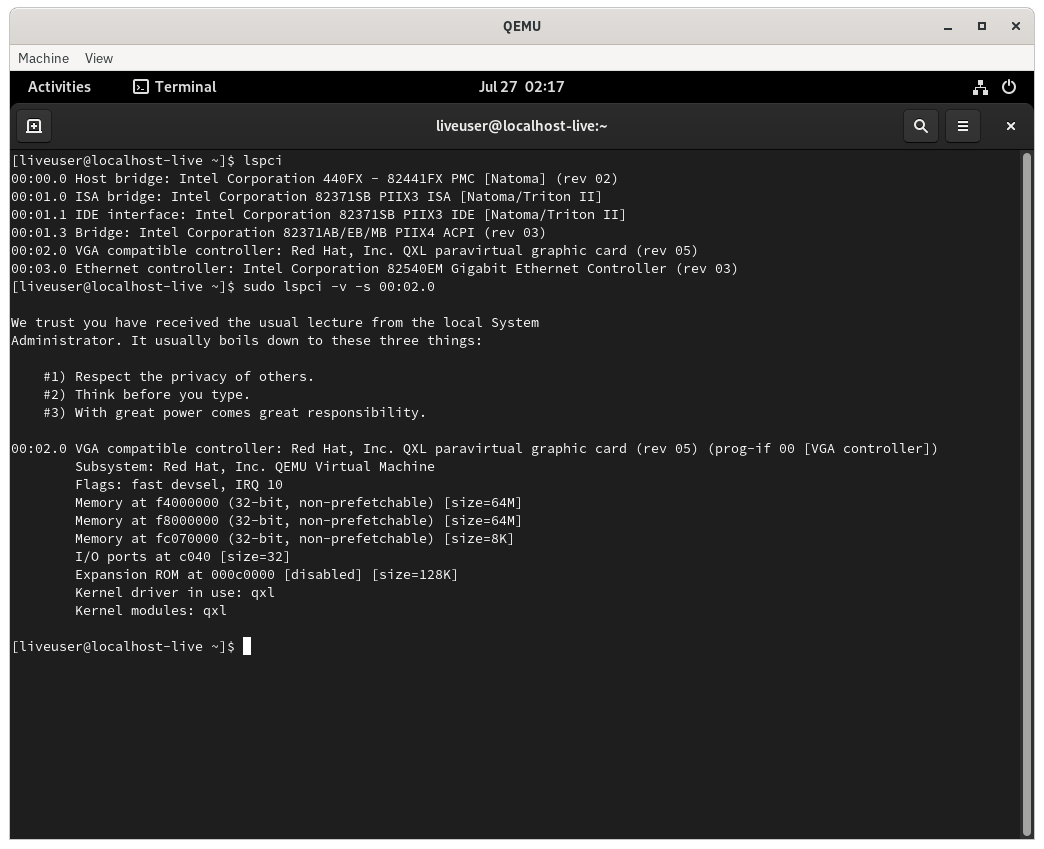Click 'Memory at f4000000' line
Screen dimensions: 1044x849
298,502
